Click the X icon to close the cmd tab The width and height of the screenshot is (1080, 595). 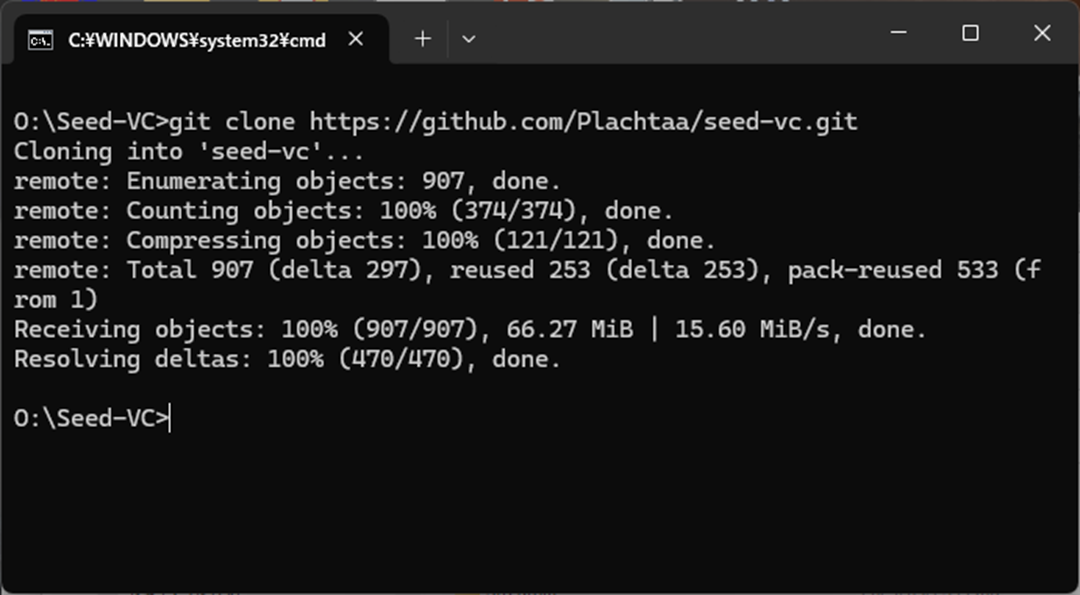click(356, 38)
